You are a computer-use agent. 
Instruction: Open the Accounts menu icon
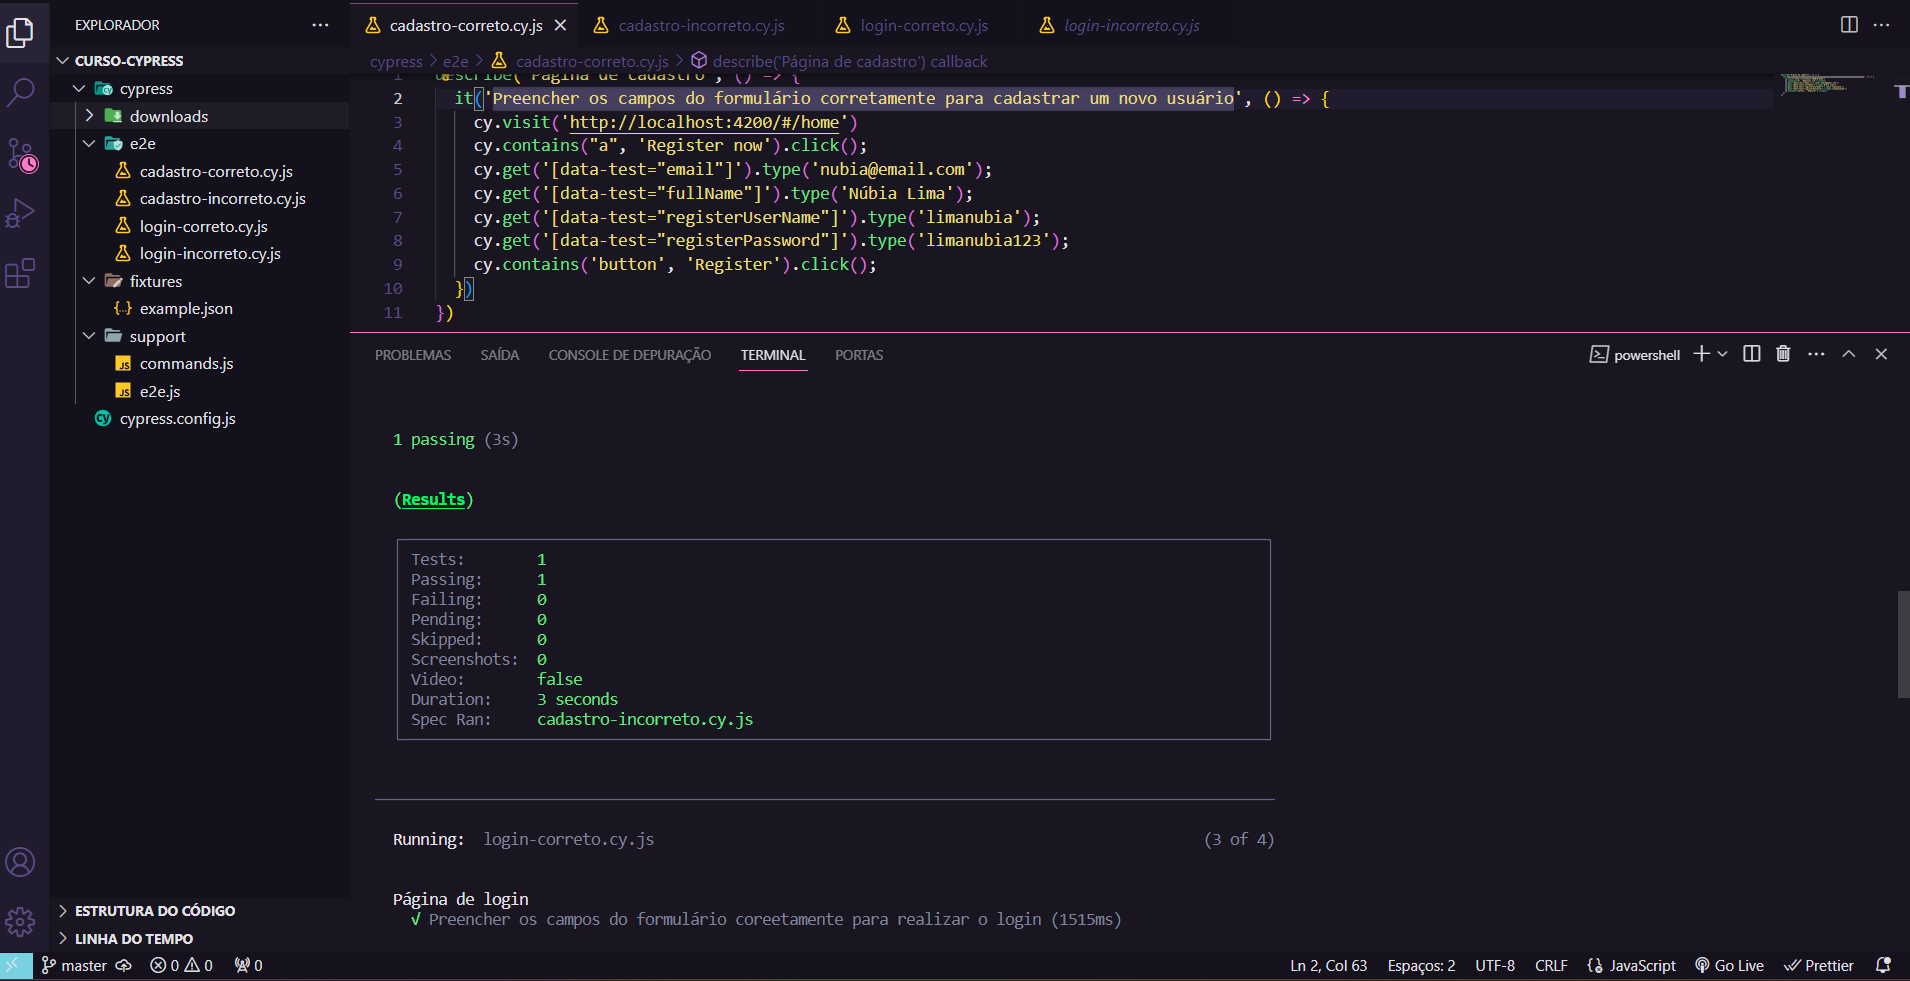click(20, 862)
